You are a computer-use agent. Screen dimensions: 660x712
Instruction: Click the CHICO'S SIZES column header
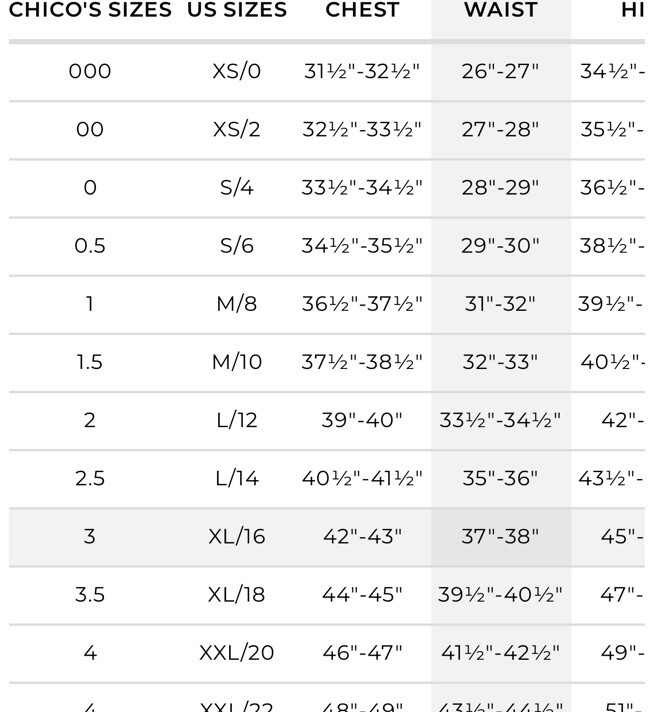(x=90, y=11)
